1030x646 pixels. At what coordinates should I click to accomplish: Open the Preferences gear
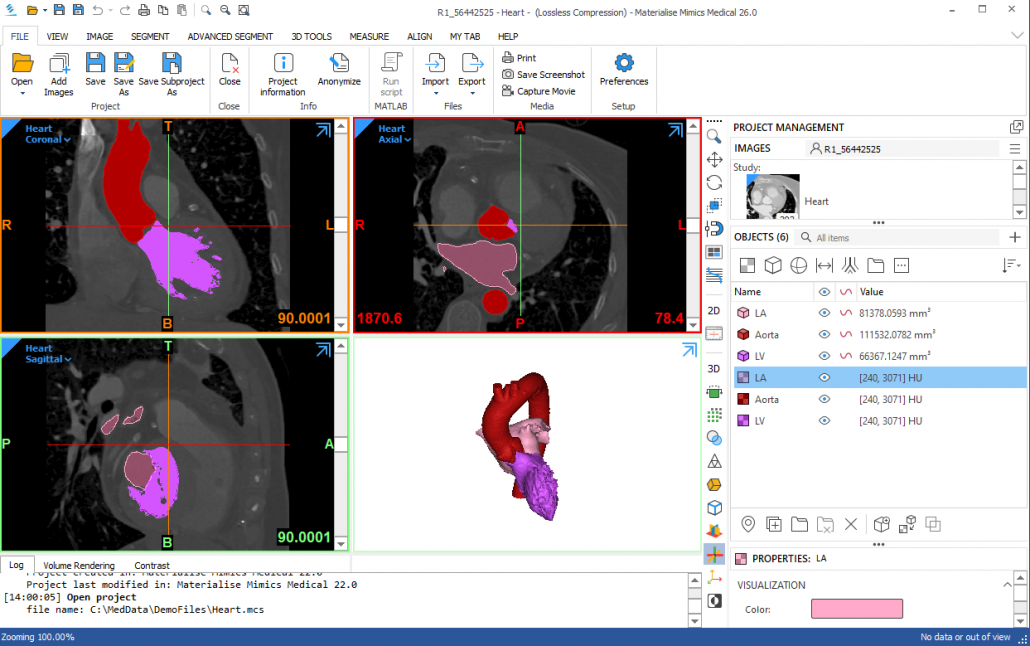click(624, 63)
